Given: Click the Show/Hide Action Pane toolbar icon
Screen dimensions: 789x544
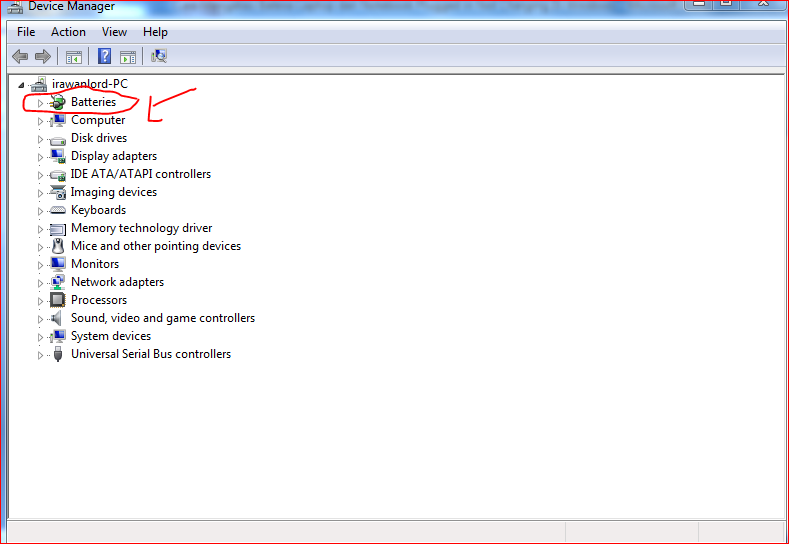Looking at the screenshot, I should 128,57.
